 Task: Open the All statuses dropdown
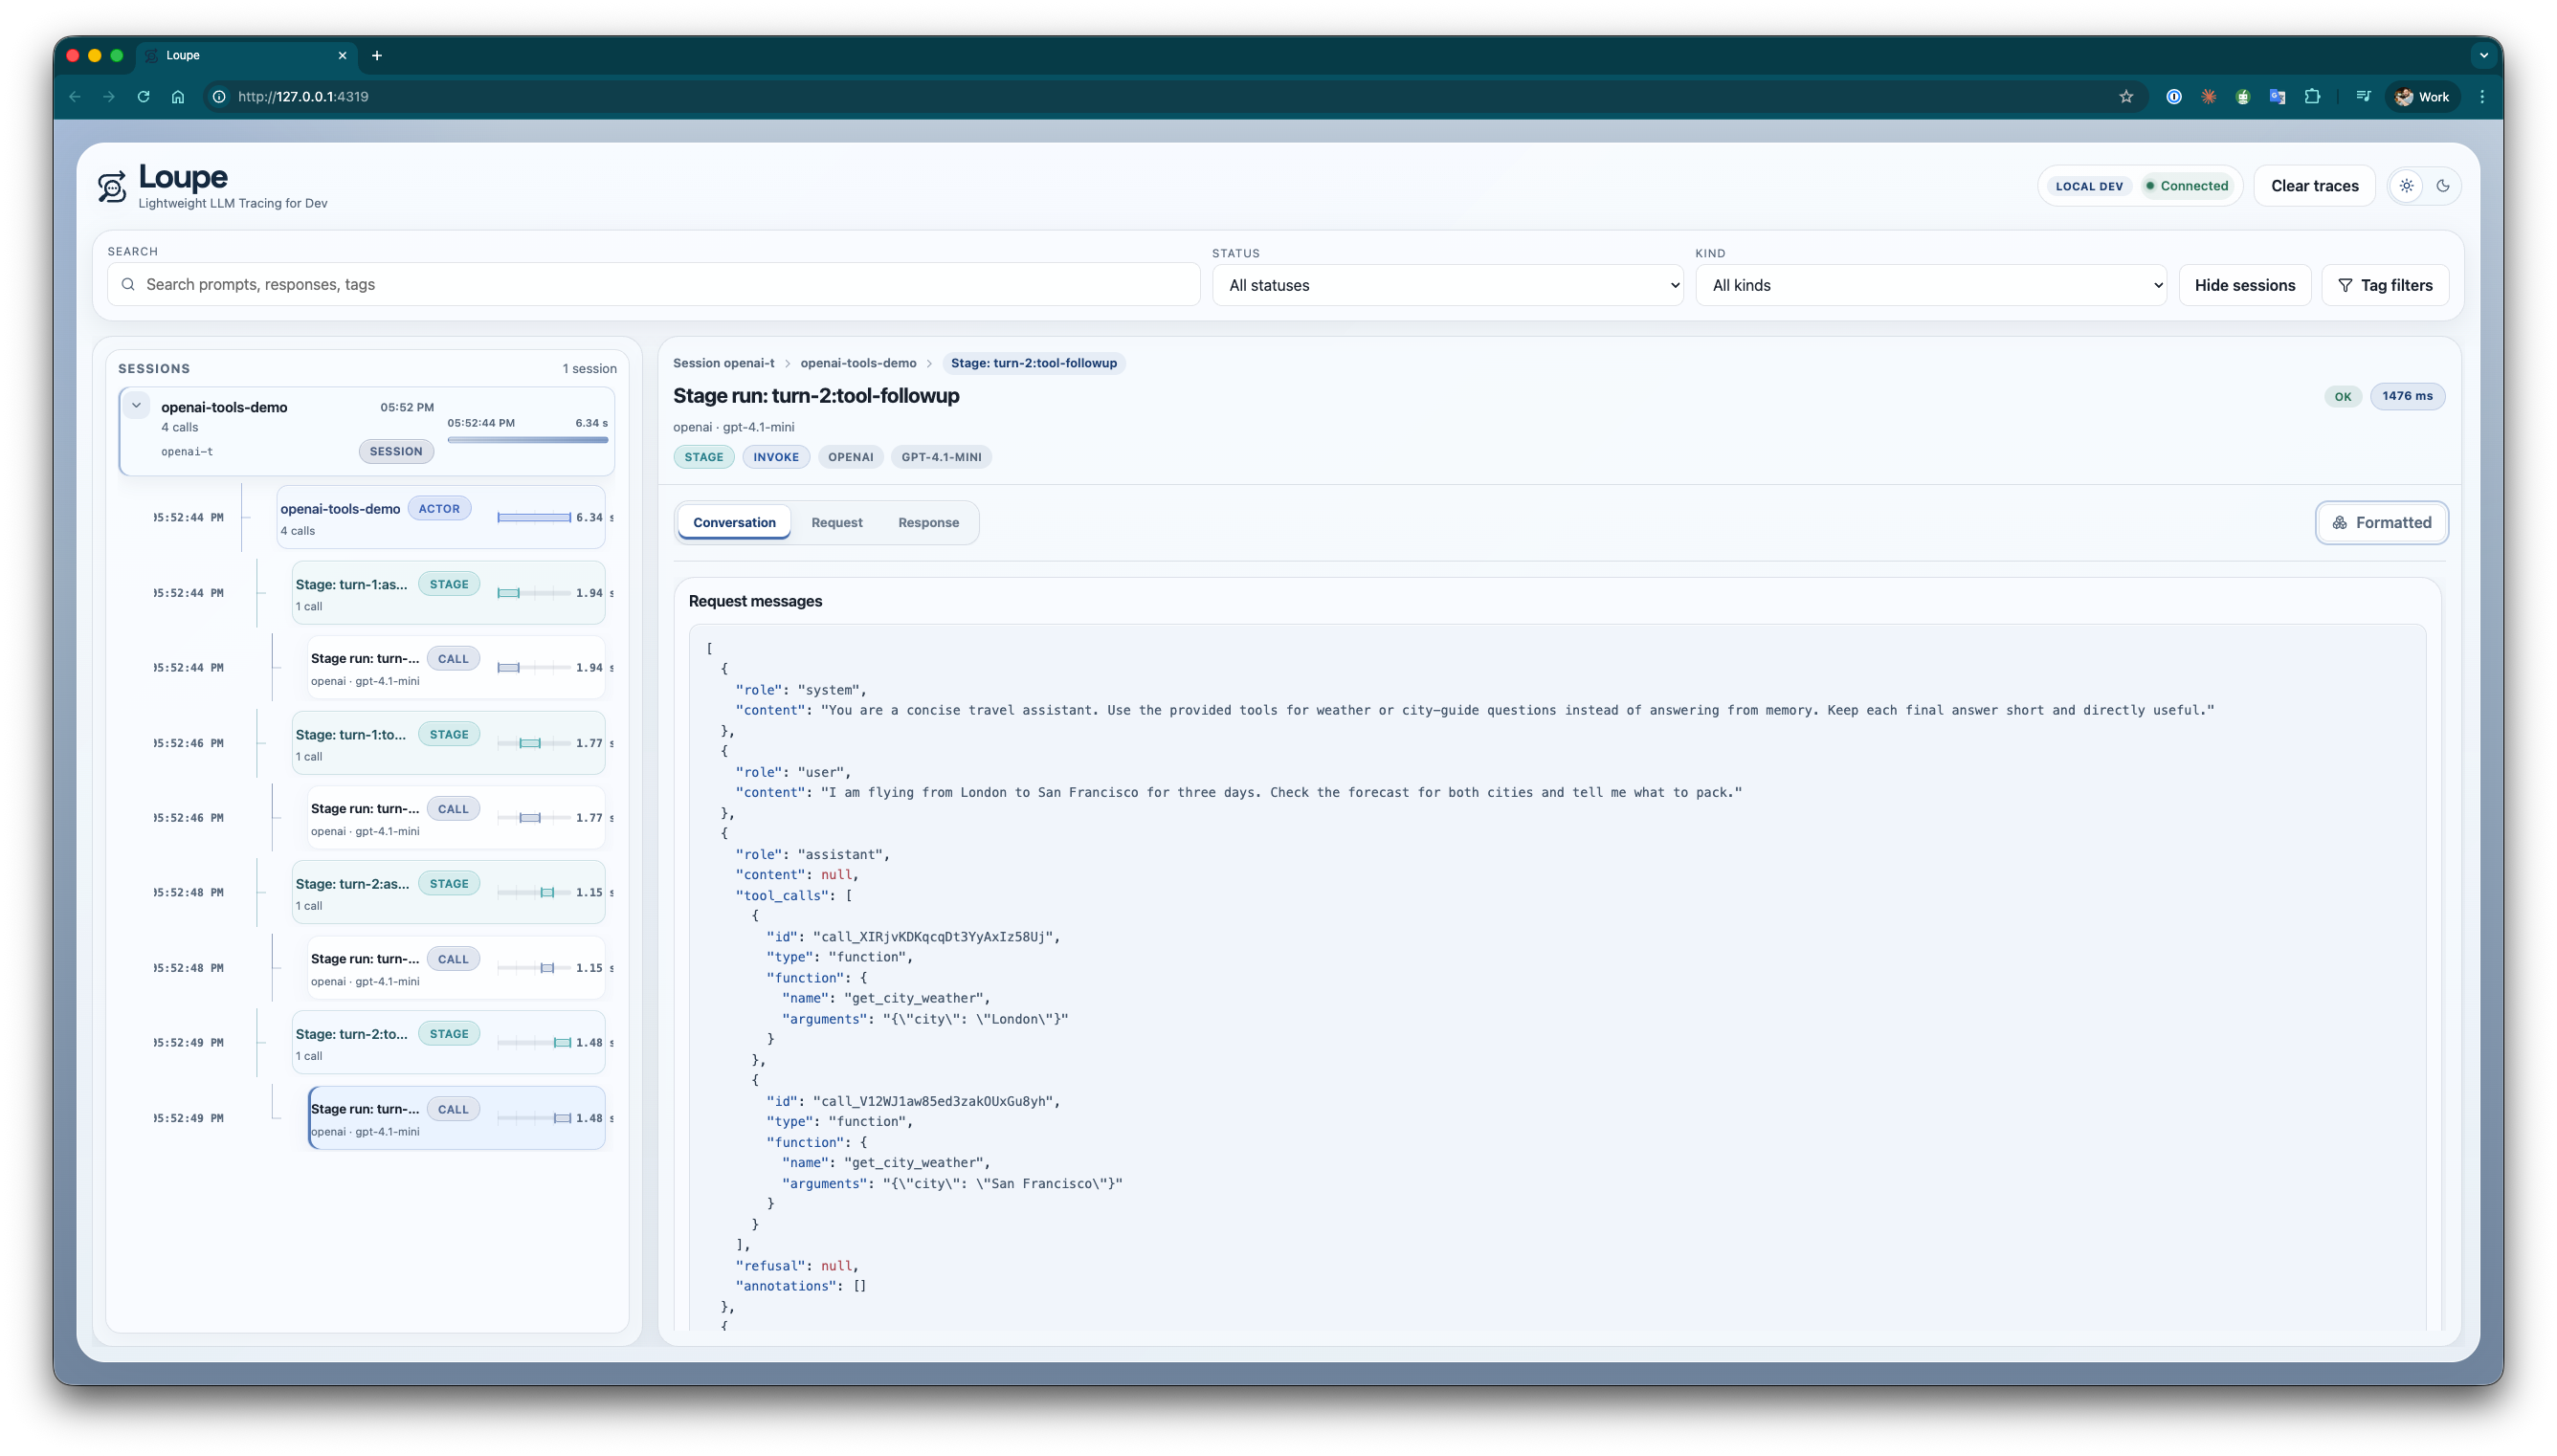1447,285
